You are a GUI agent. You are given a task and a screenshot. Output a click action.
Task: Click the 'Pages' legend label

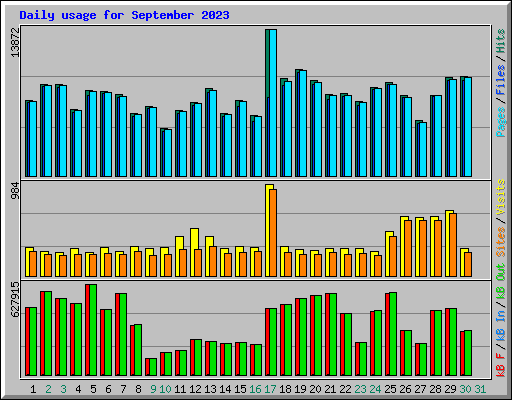tap(501, 122)
